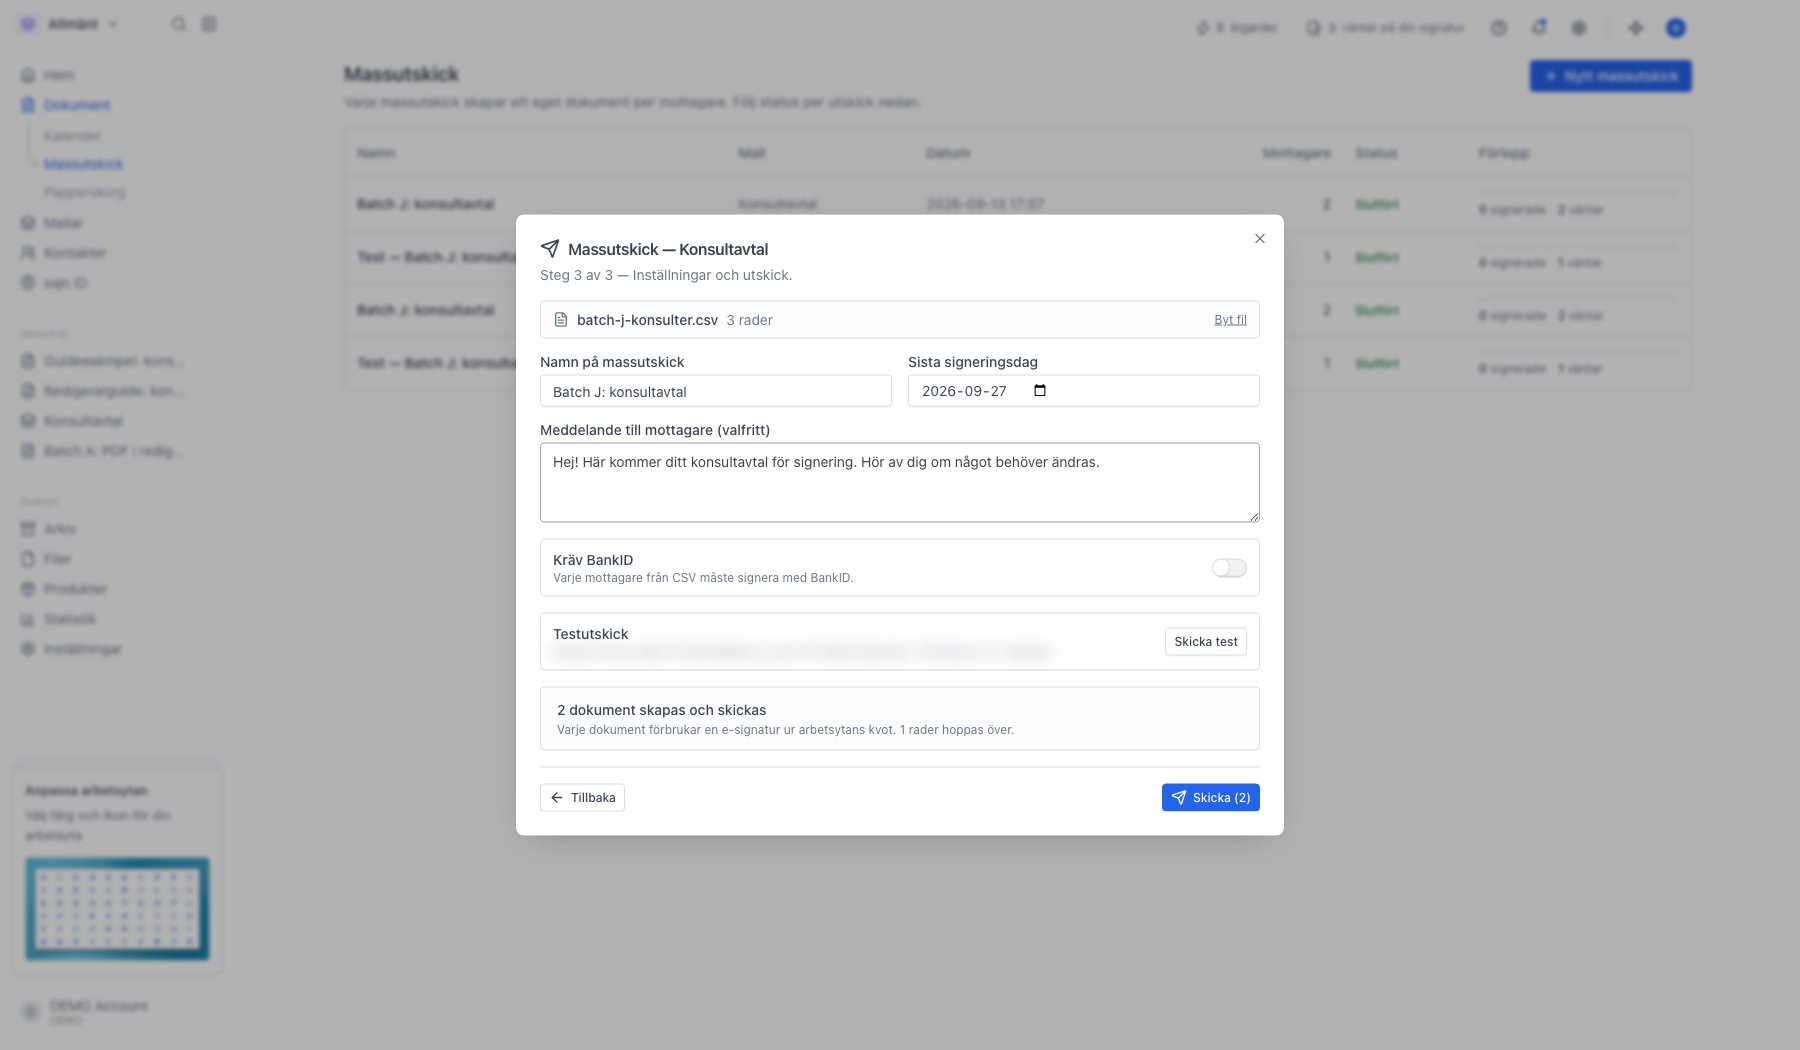
Task: Click the search magnifier icon in the top bar
Action: pos(178,24)
